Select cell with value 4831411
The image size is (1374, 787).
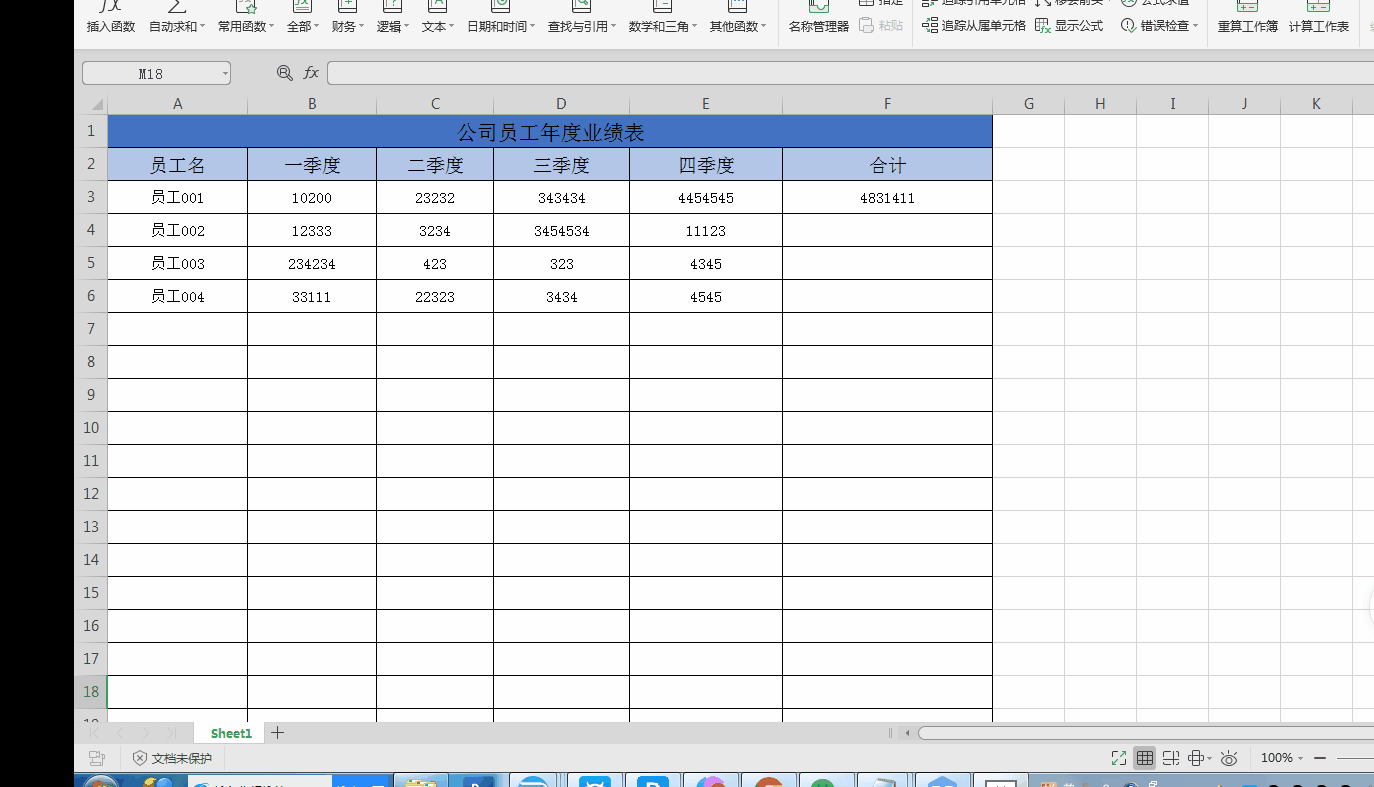[887, 198]
